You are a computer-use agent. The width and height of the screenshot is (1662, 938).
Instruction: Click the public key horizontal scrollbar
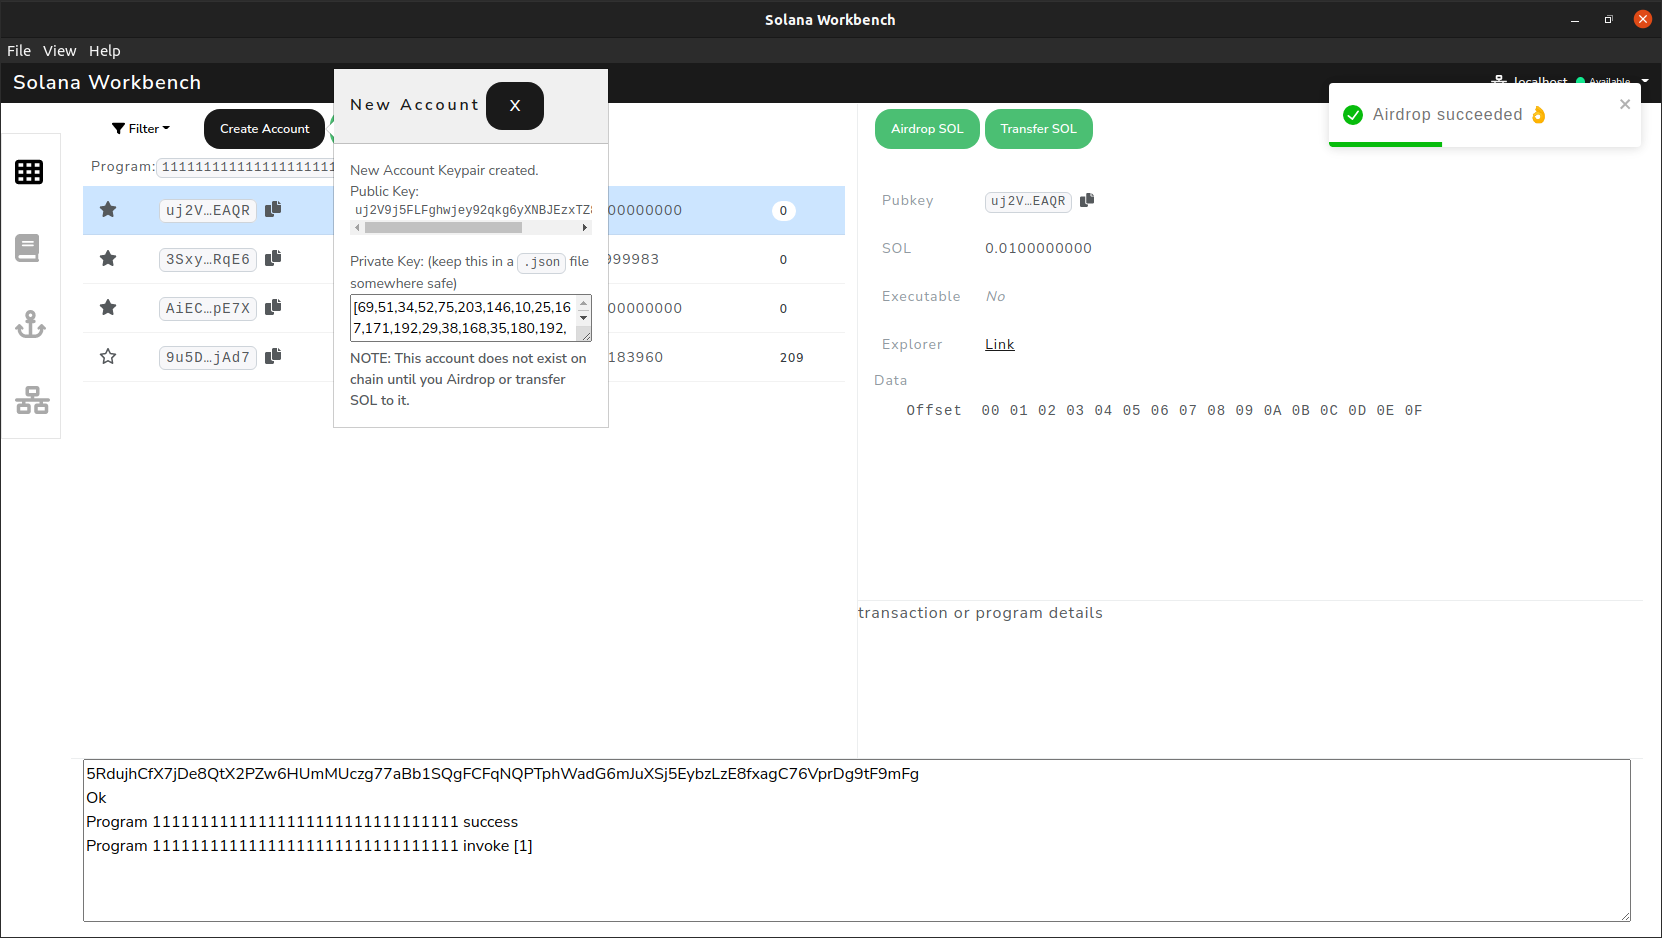point(443,228)
